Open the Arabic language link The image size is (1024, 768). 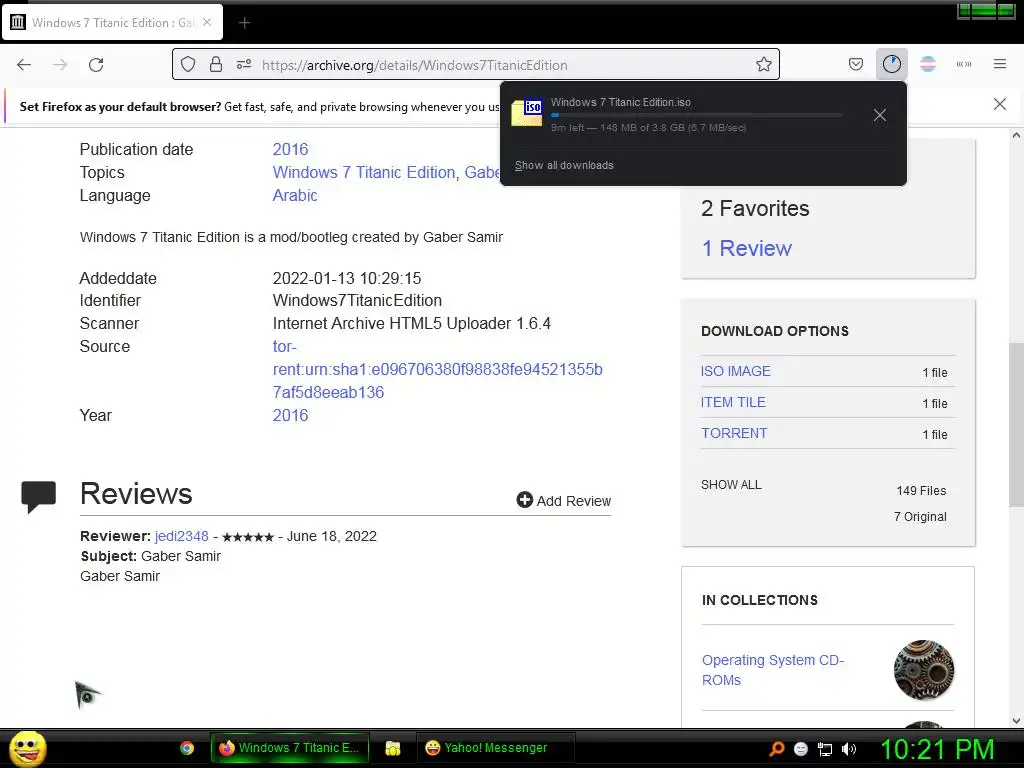click(295, 195)
